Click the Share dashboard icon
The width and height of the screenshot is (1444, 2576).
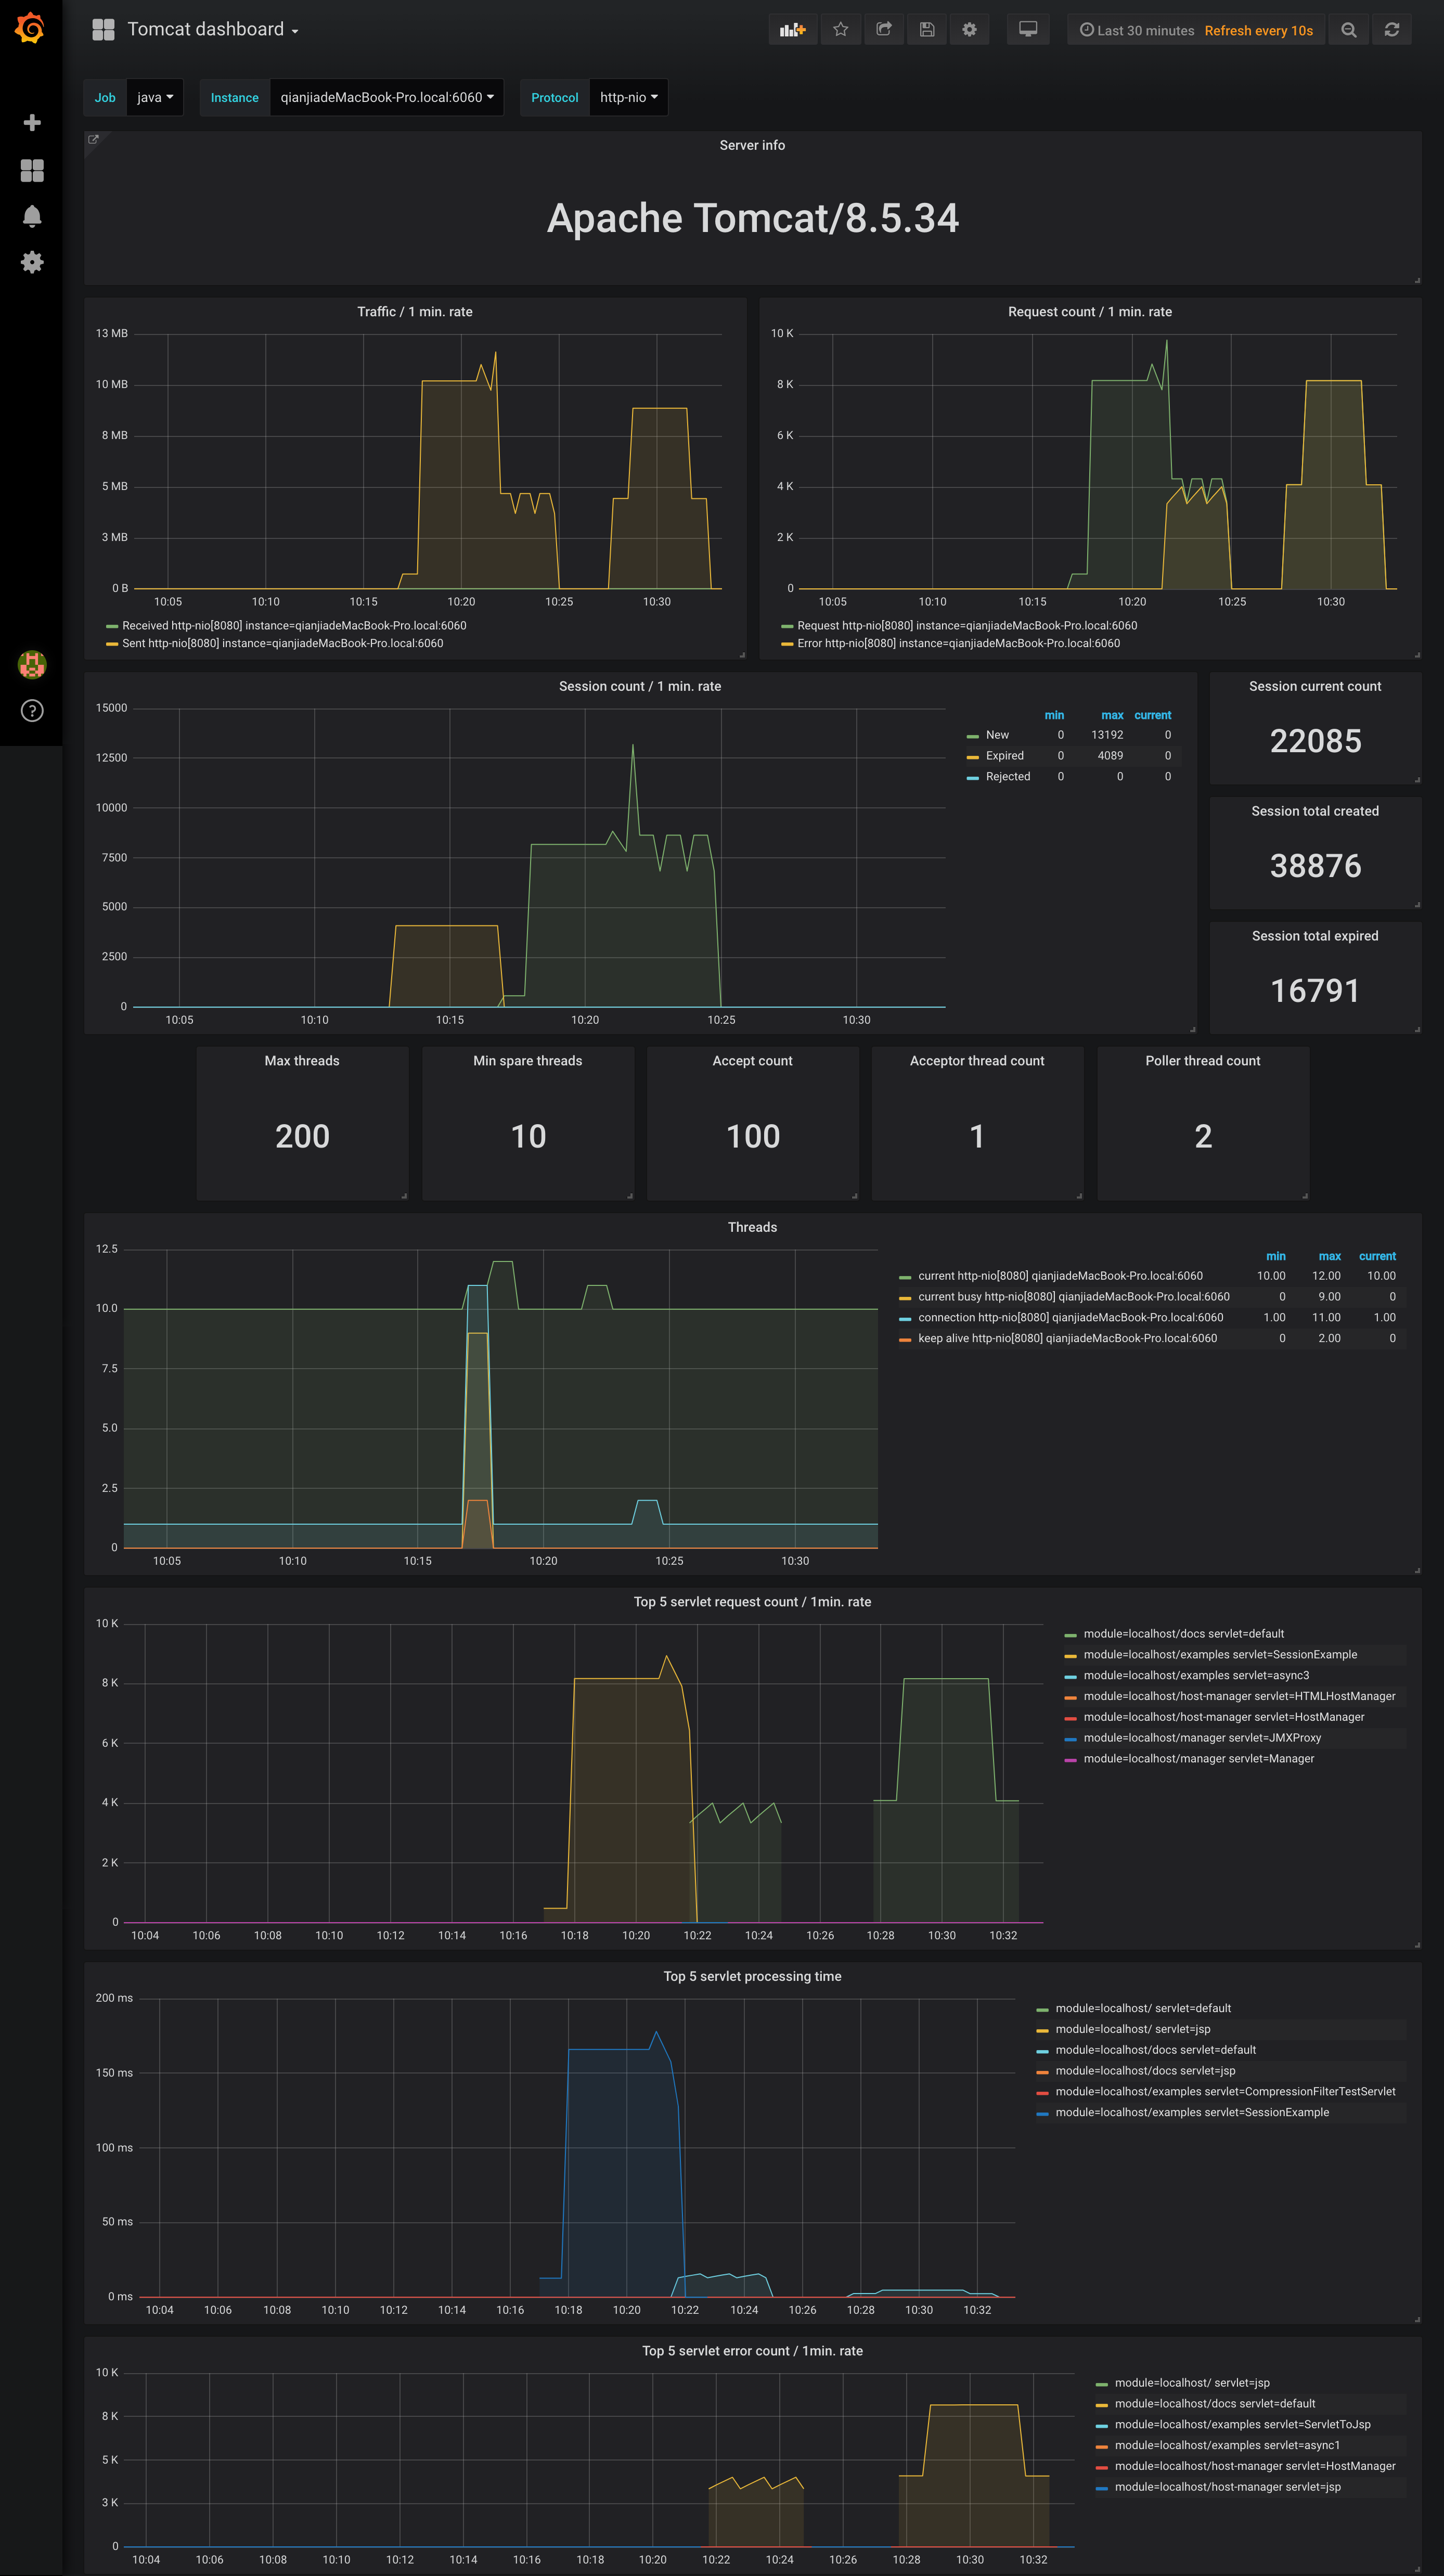click(884, 30)
